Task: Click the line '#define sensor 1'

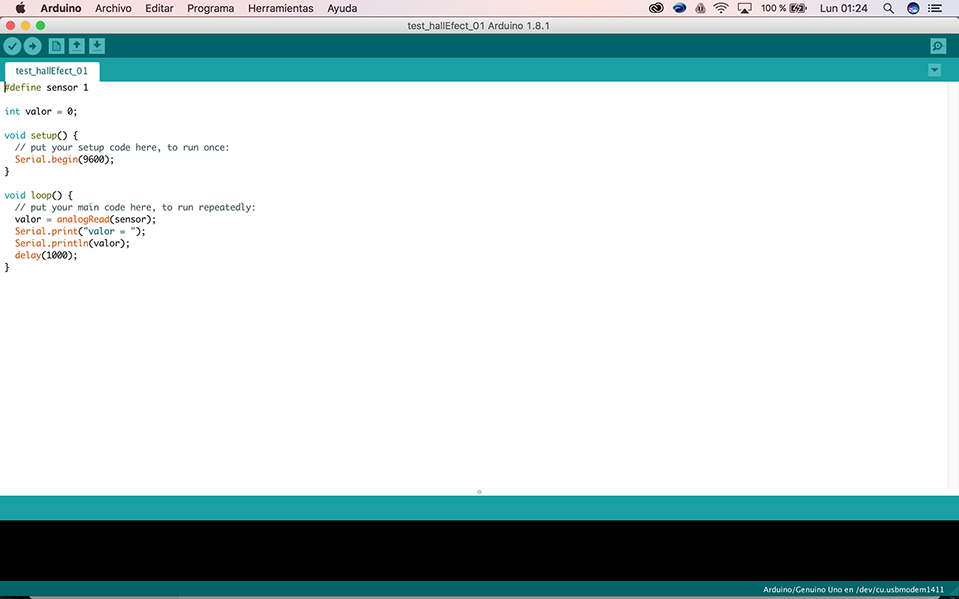Action: (x=46, y=87)
